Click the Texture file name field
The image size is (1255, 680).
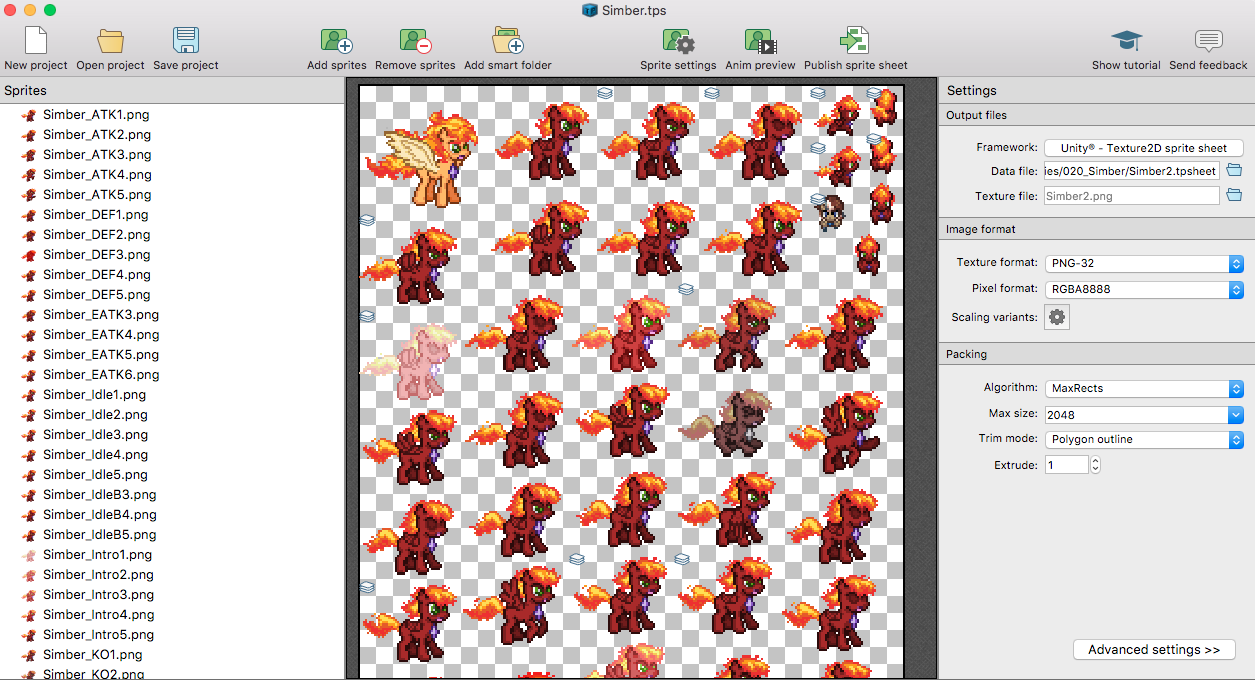(1132, 196)
